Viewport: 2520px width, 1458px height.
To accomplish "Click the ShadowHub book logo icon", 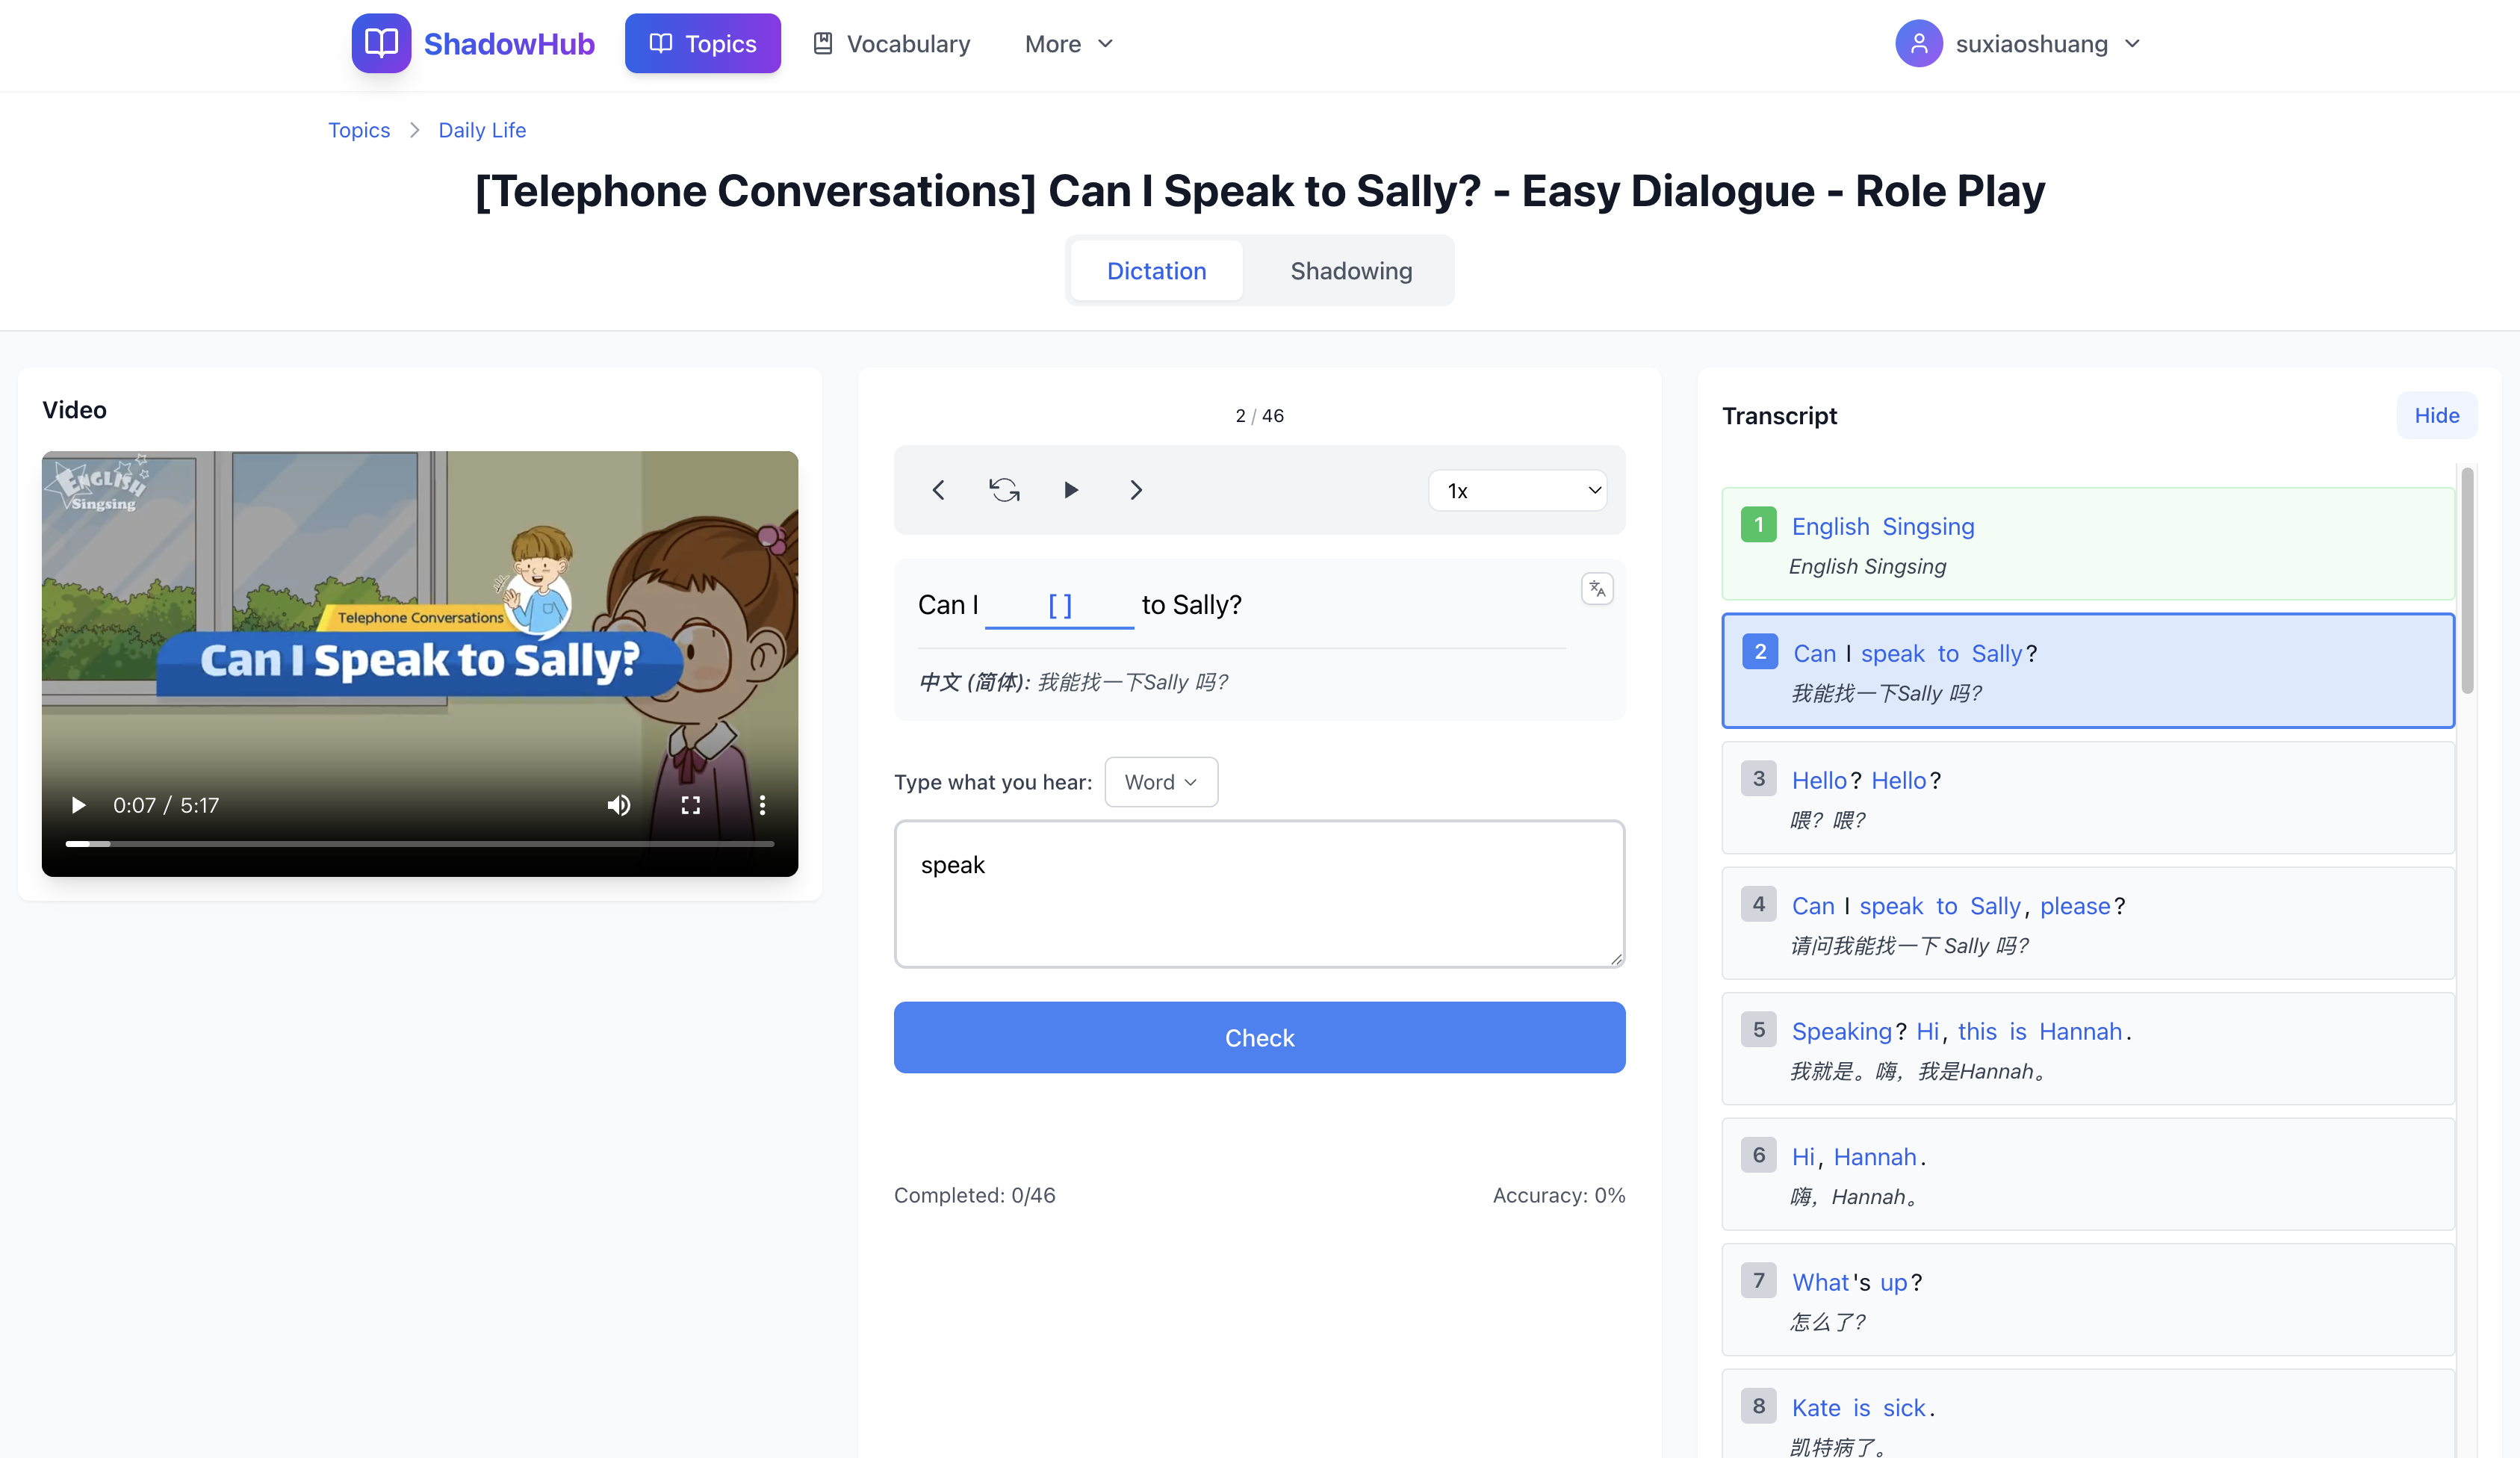I will tap(381, 43).
